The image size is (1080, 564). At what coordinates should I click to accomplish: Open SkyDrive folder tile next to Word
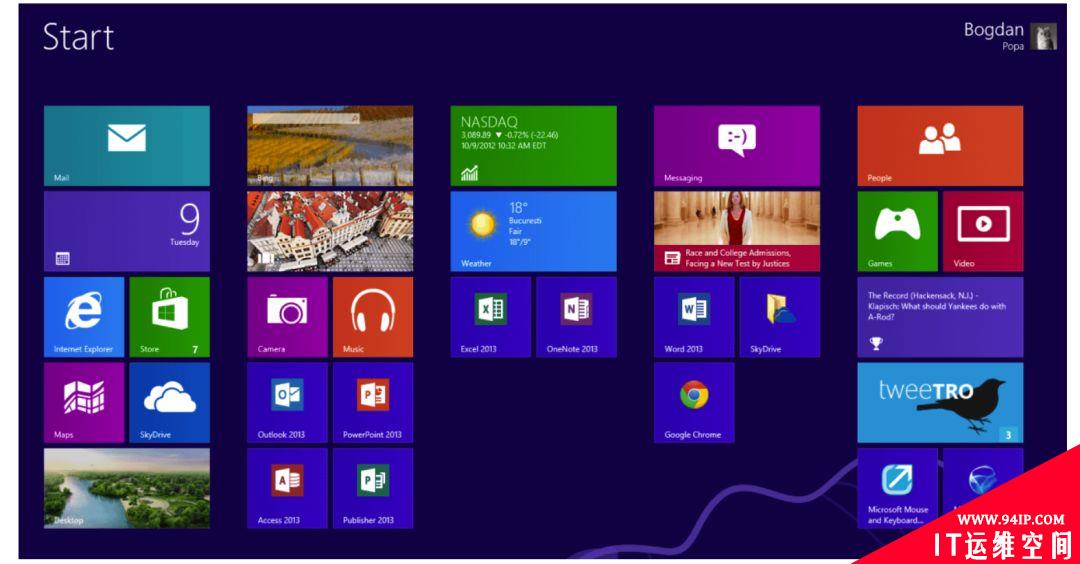coord(780,317)
